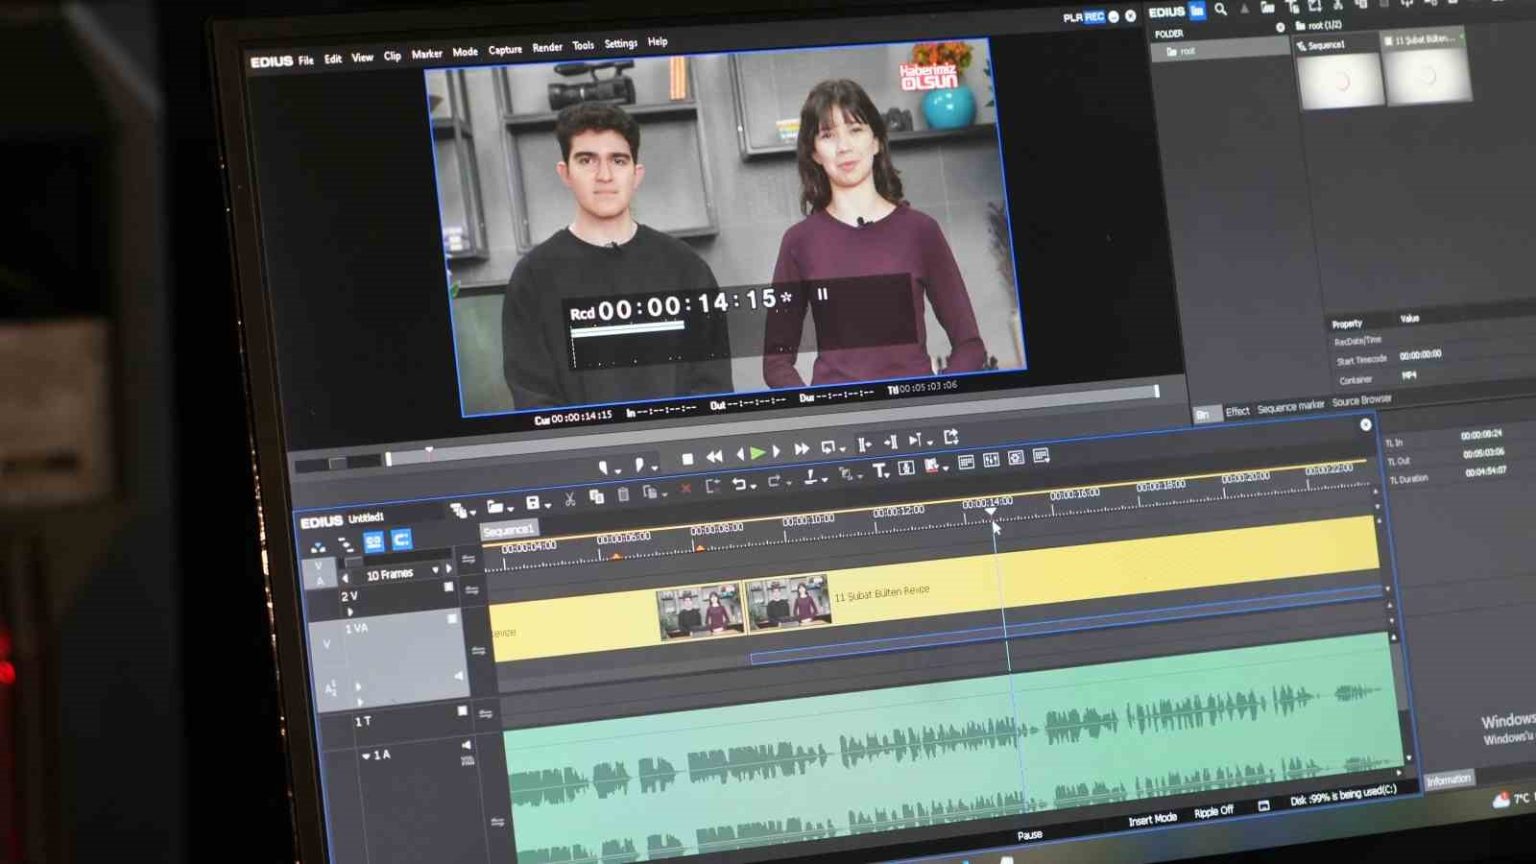Click the Stop playback button
The image size is (1536, 864).
[x=687, y=459]
